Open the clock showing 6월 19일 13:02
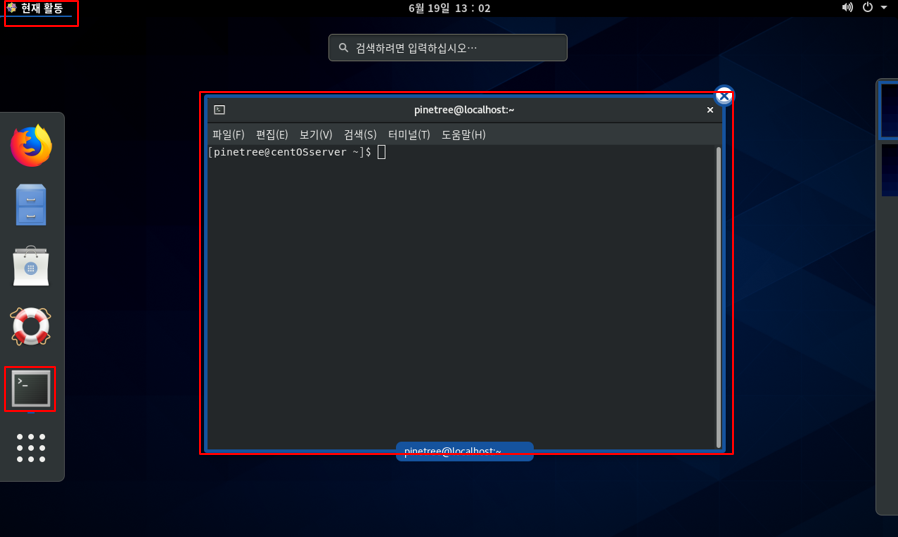The width and height of the screenshot is (898, 537). tap(449, 8)
